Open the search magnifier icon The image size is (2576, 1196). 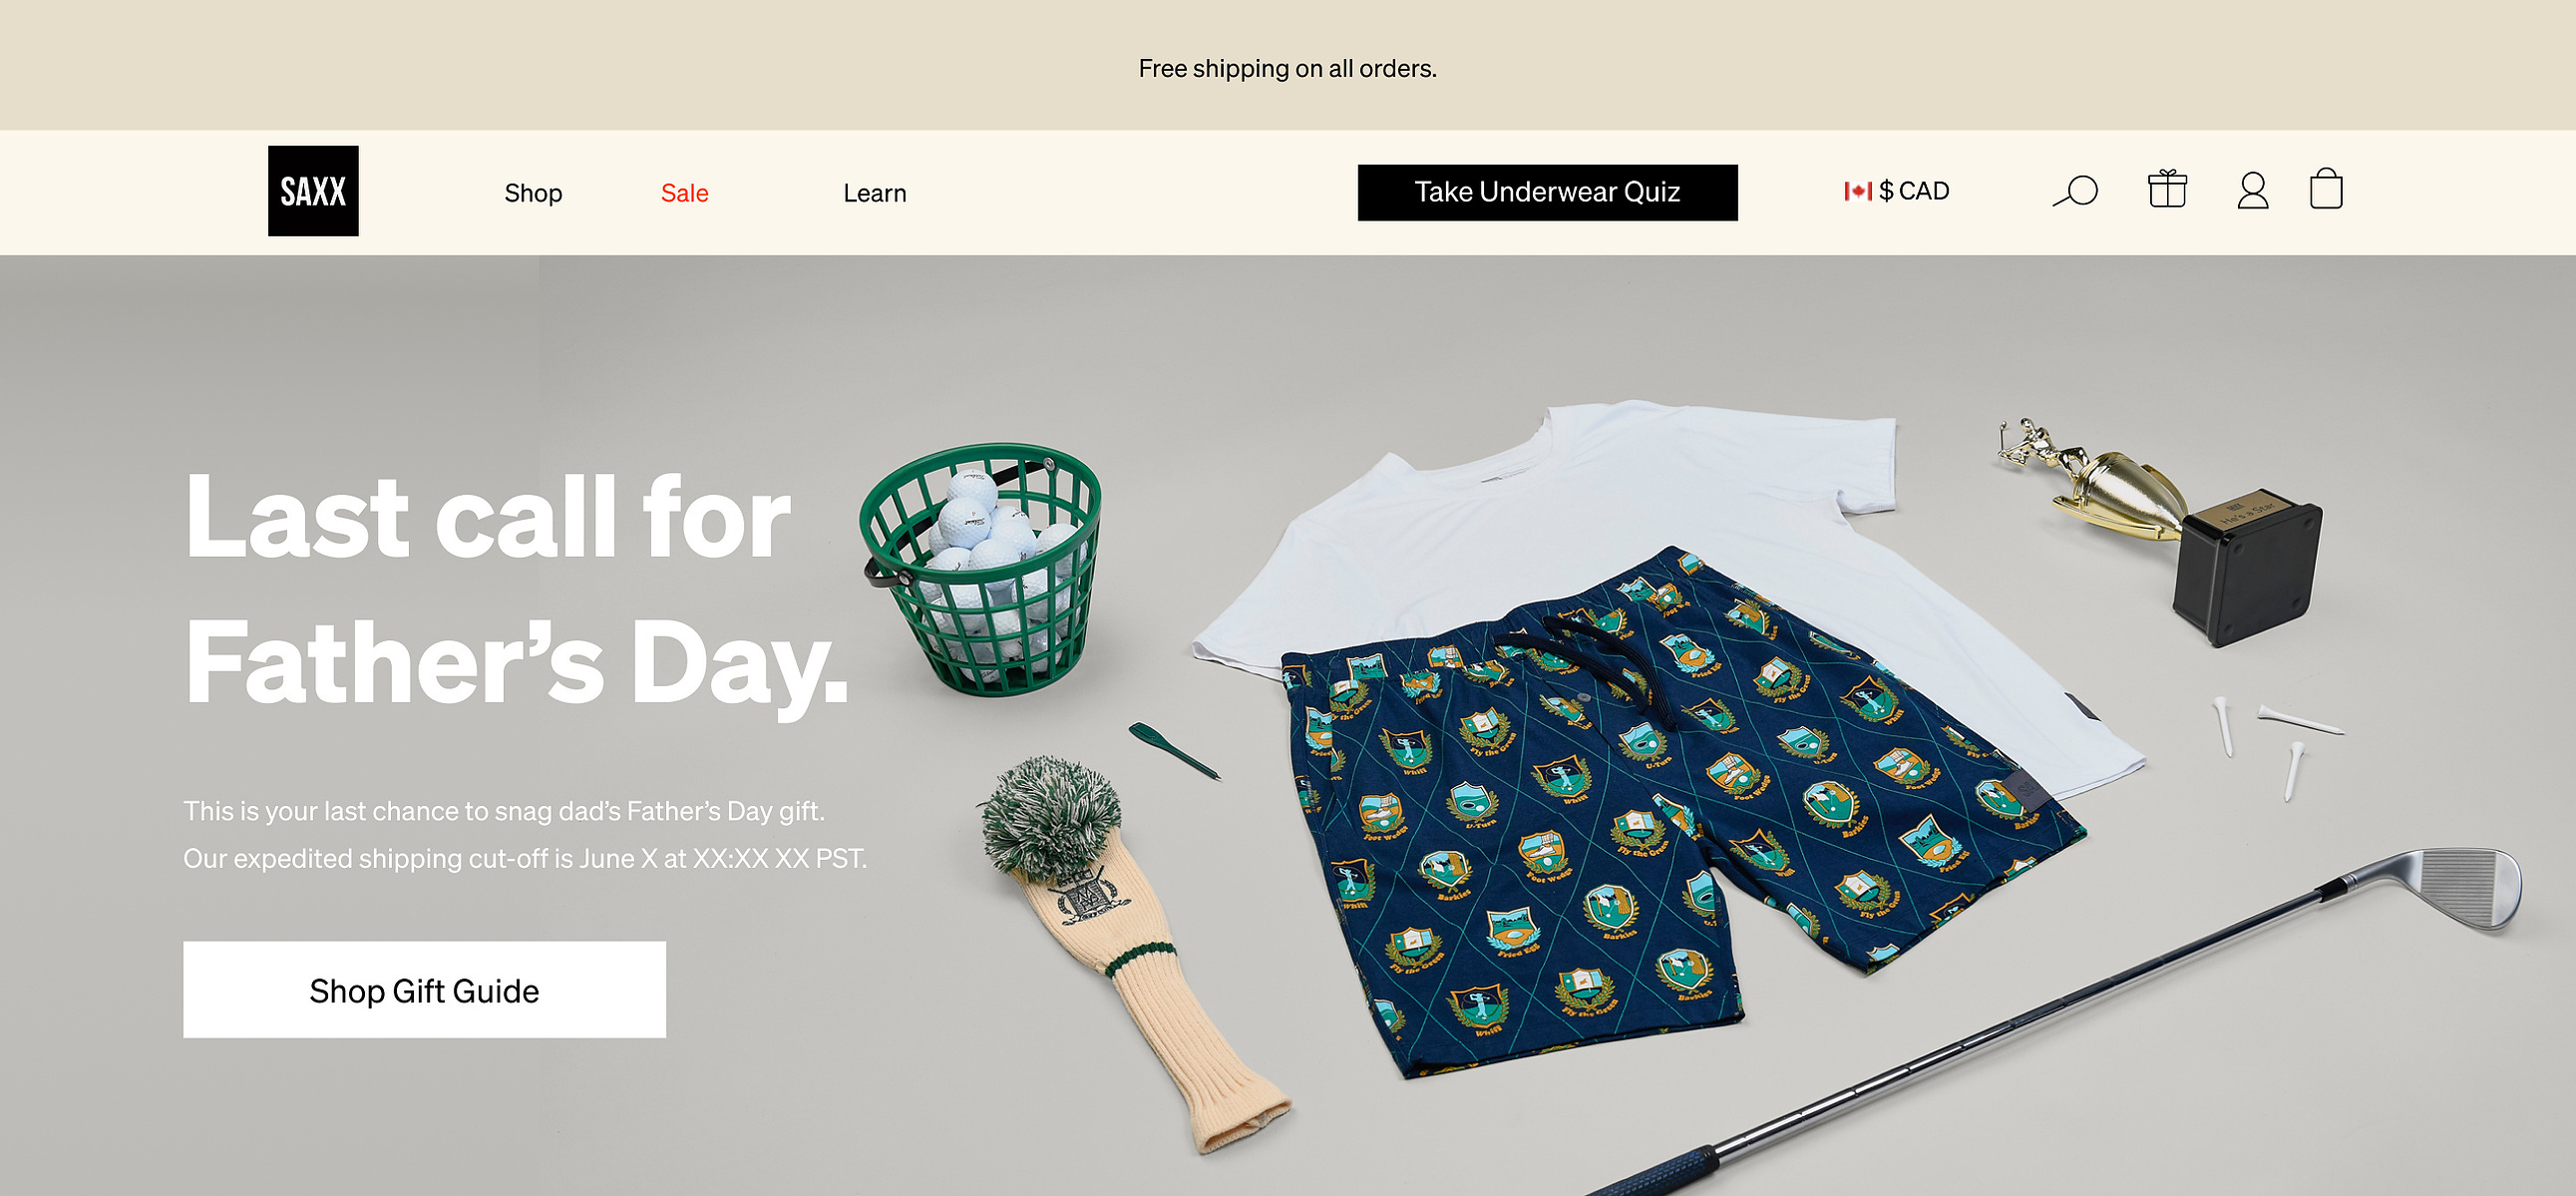[x=2075, y=190]
